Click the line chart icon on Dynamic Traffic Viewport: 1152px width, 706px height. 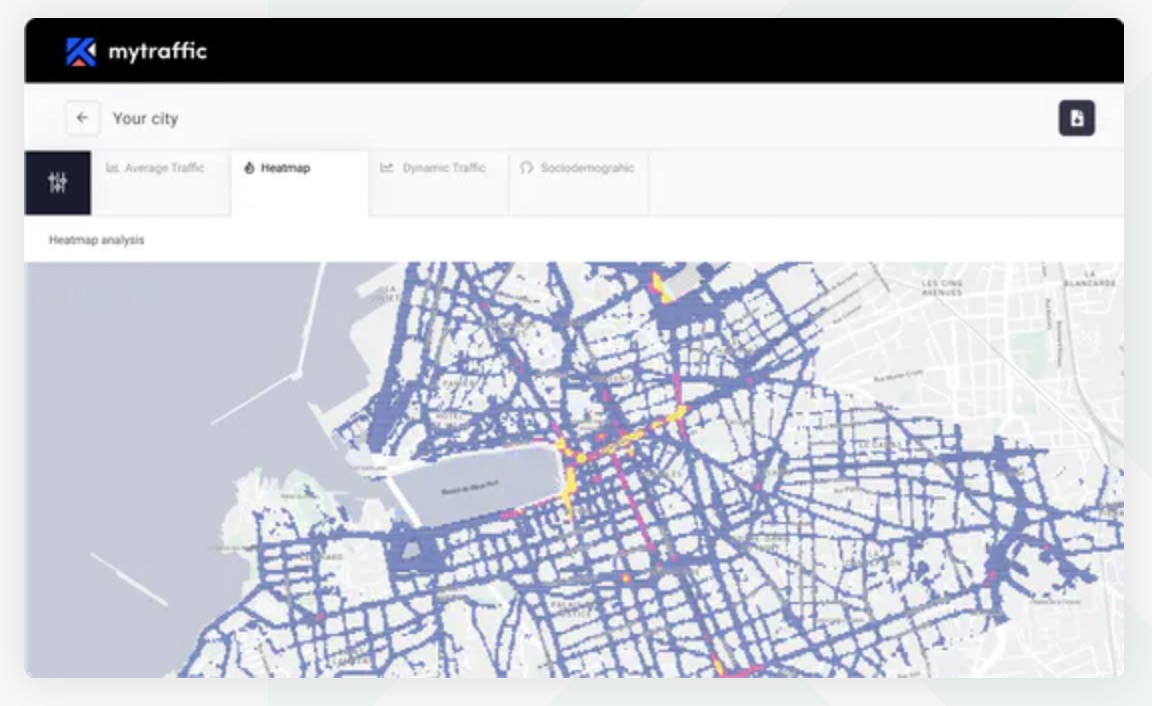click(387, 168)
